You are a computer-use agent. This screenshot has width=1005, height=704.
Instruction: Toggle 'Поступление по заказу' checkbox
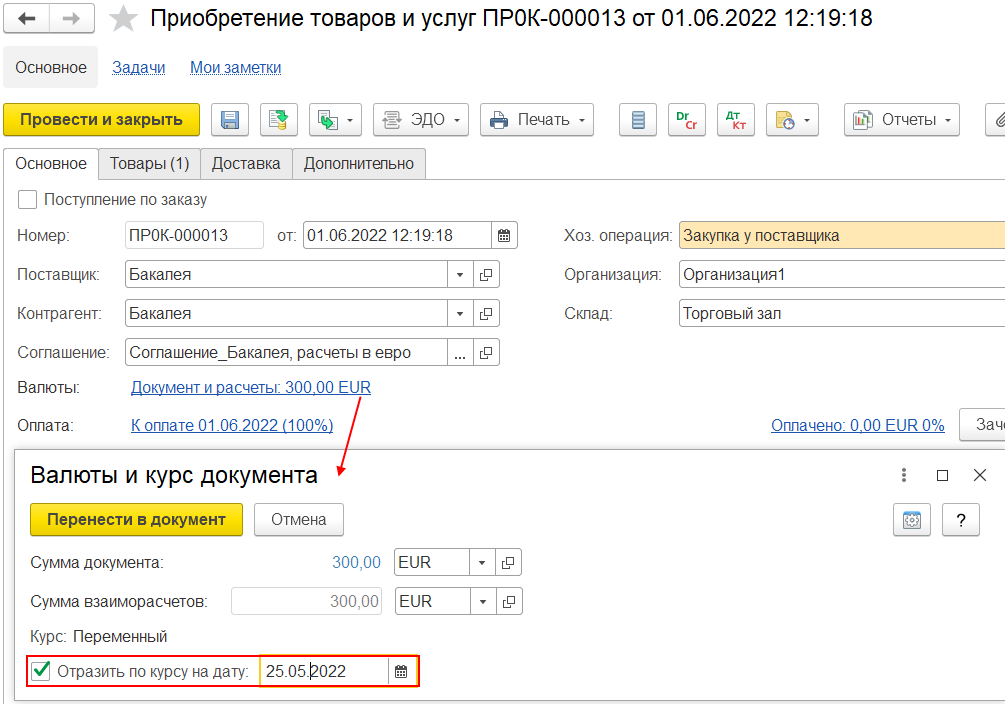(28, 199)
